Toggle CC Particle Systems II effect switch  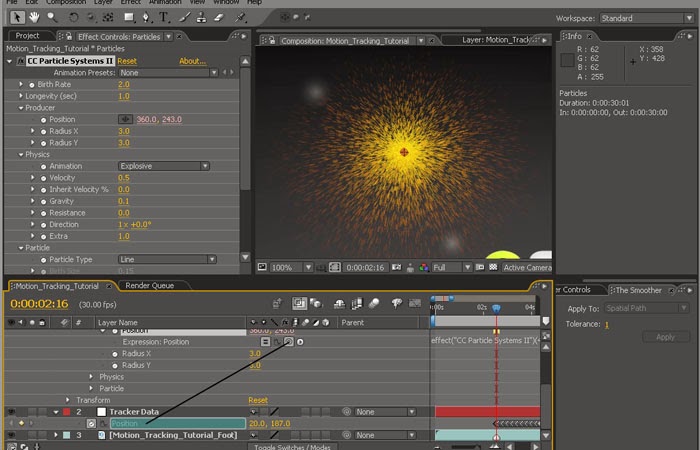(x=20, y=61)
